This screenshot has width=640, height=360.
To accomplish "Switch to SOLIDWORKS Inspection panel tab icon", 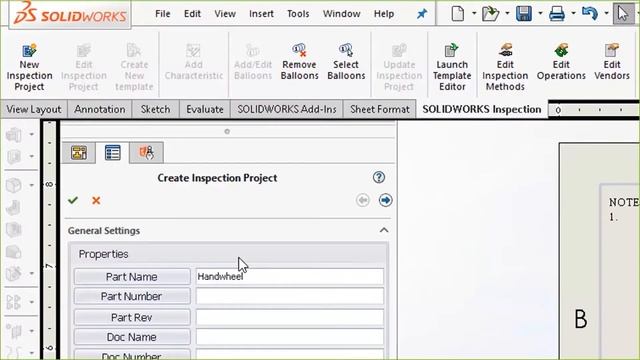I will pos(146,153).
